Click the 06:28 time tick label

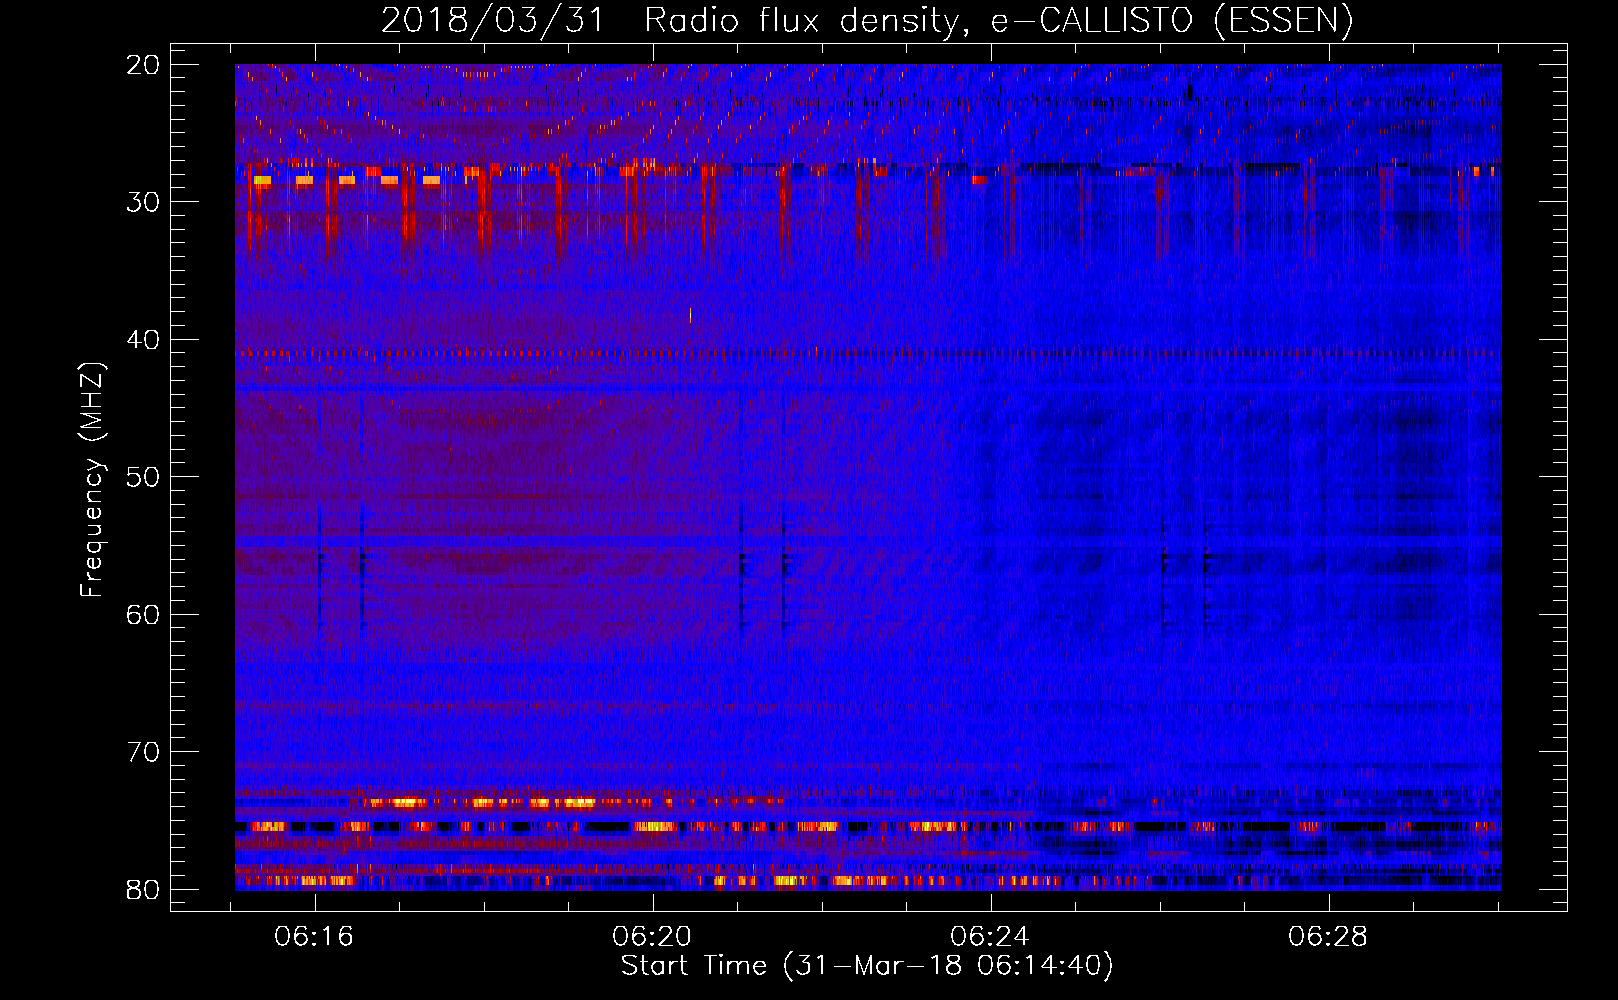(1329, 937)
